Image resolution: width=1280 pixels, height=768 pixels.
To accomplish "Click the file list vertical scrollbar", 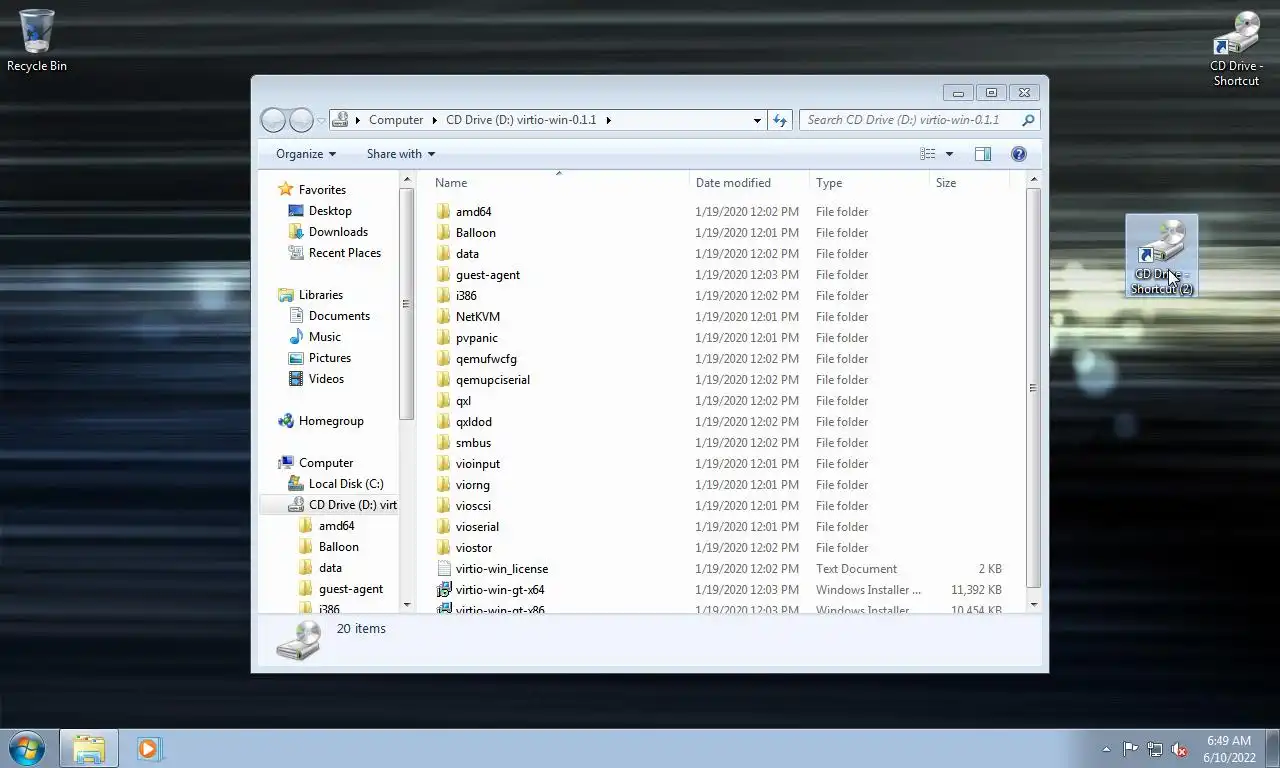I will [1033, 387].
